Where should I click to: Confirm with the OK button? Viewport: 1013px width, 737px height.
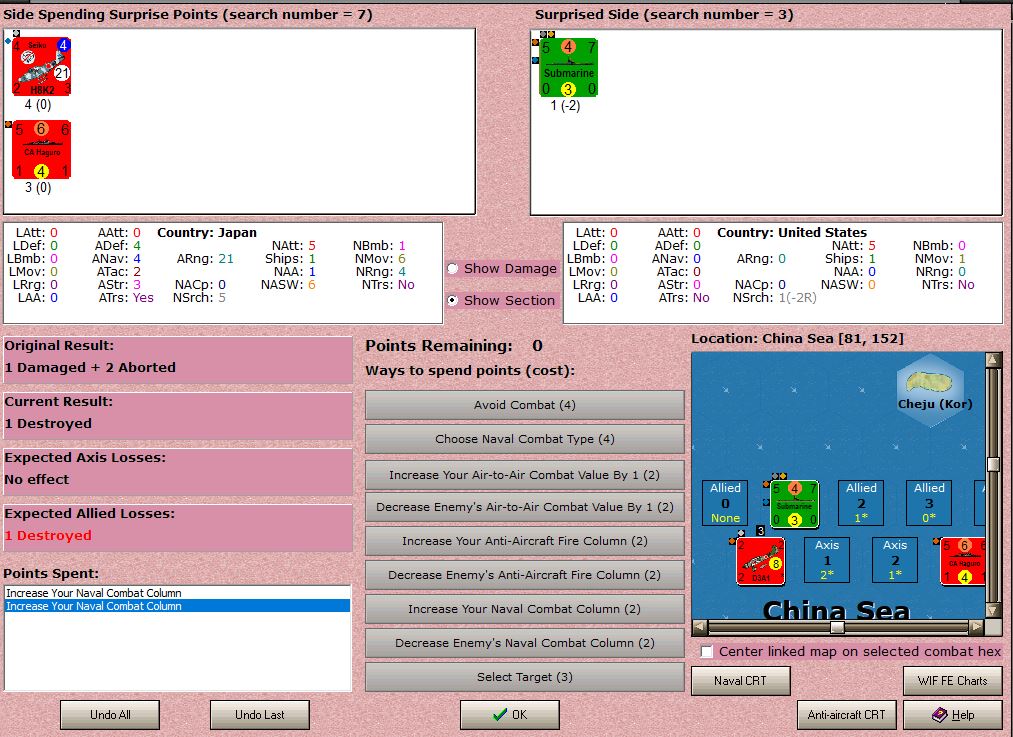pyautogui.click(x=510, y=715)
